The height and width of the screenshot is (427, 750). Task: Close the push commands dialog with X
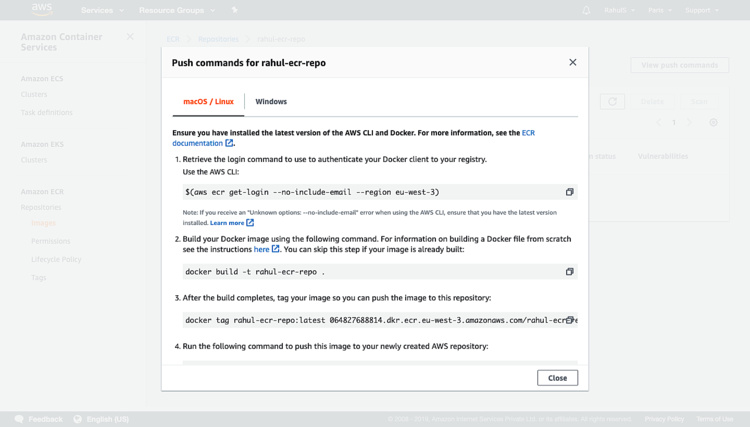pos(572,62)
